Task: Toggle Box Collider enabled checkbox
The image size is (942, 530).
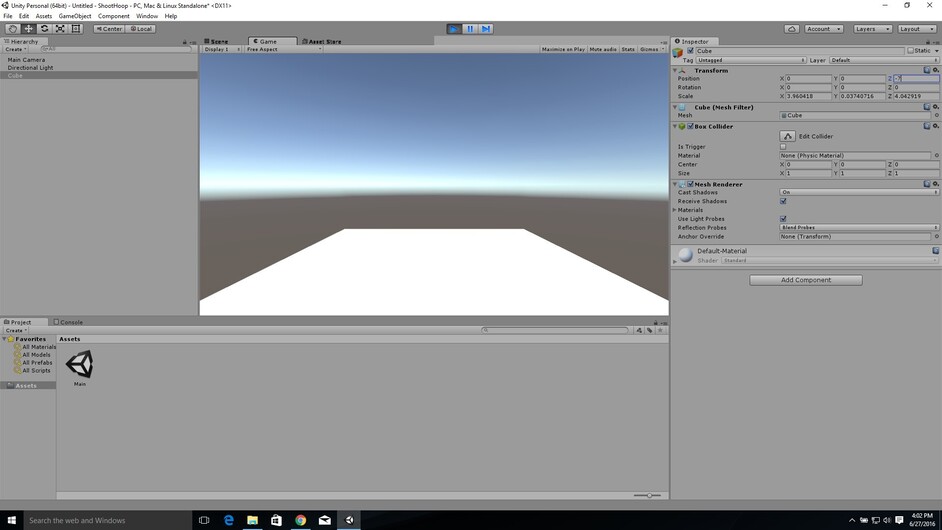Action: click(690, 126)
